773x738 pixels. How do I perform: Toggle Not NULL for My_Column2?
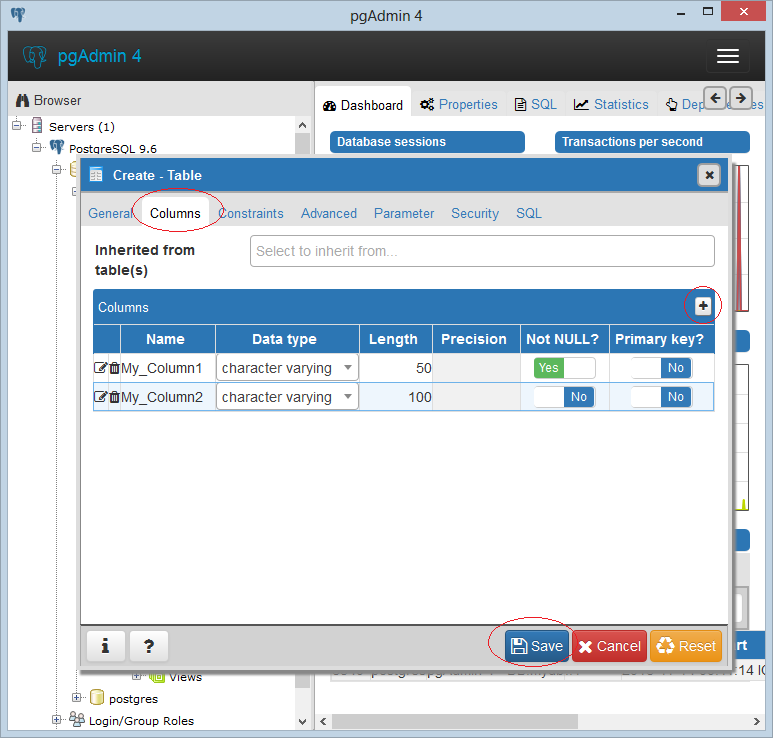pyautogui.click(x=564, y=397)
